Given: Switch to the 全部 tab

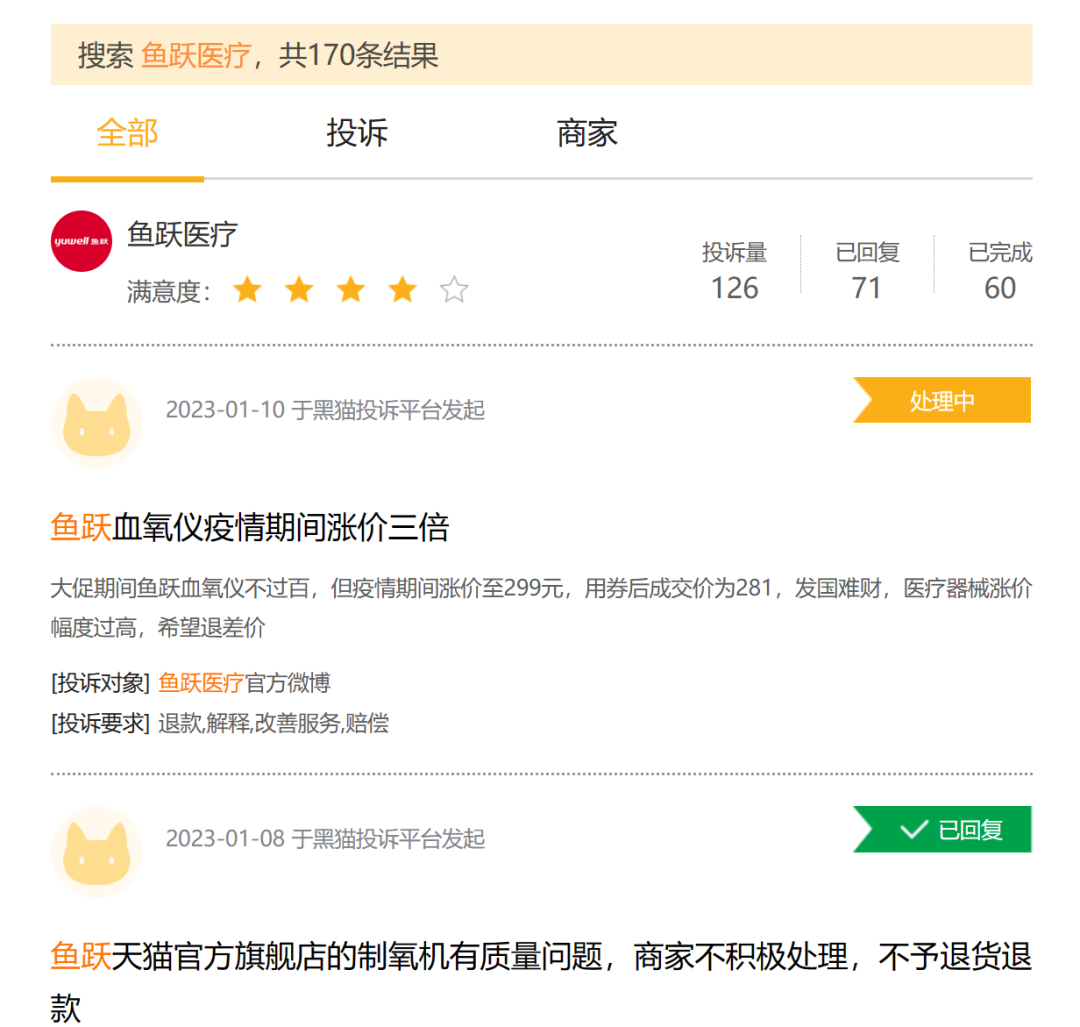Looking at the screenshot, I should click(127, 133).
